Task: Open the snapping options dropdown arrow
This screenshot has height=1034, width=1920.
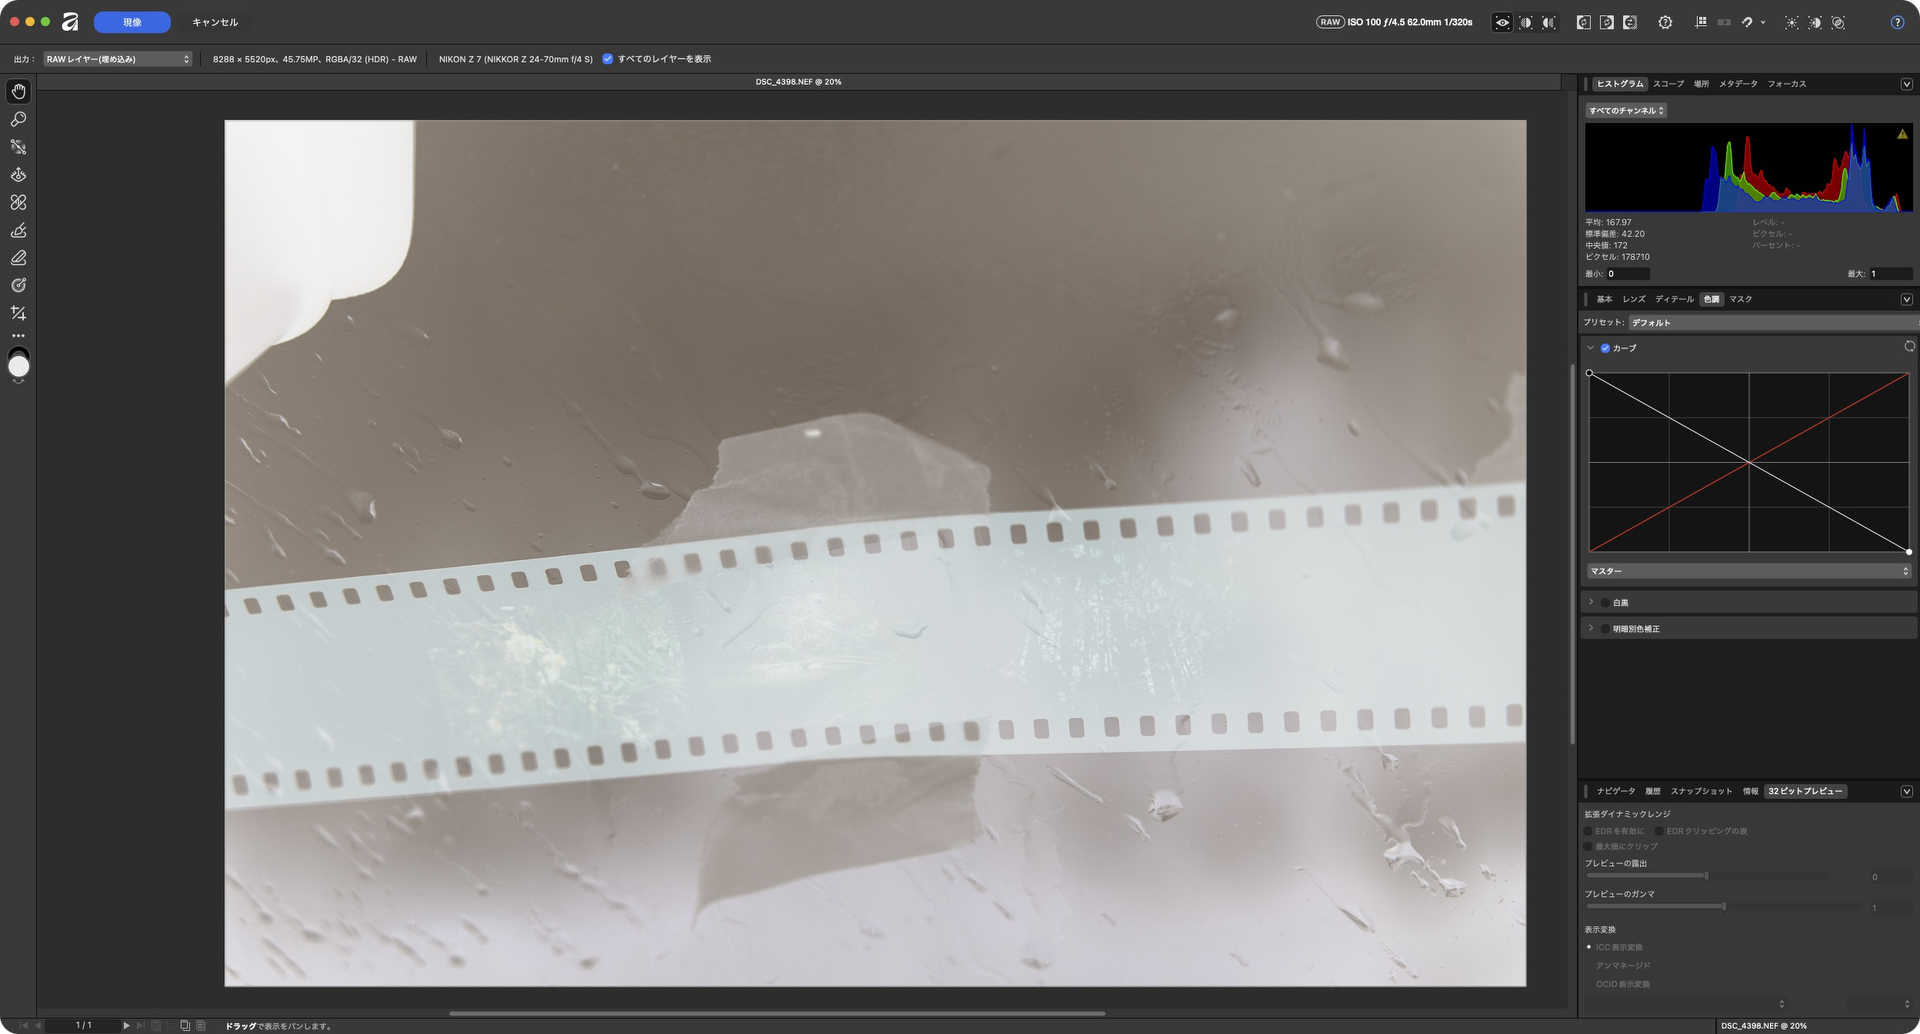Action: tap(1763, 22)
